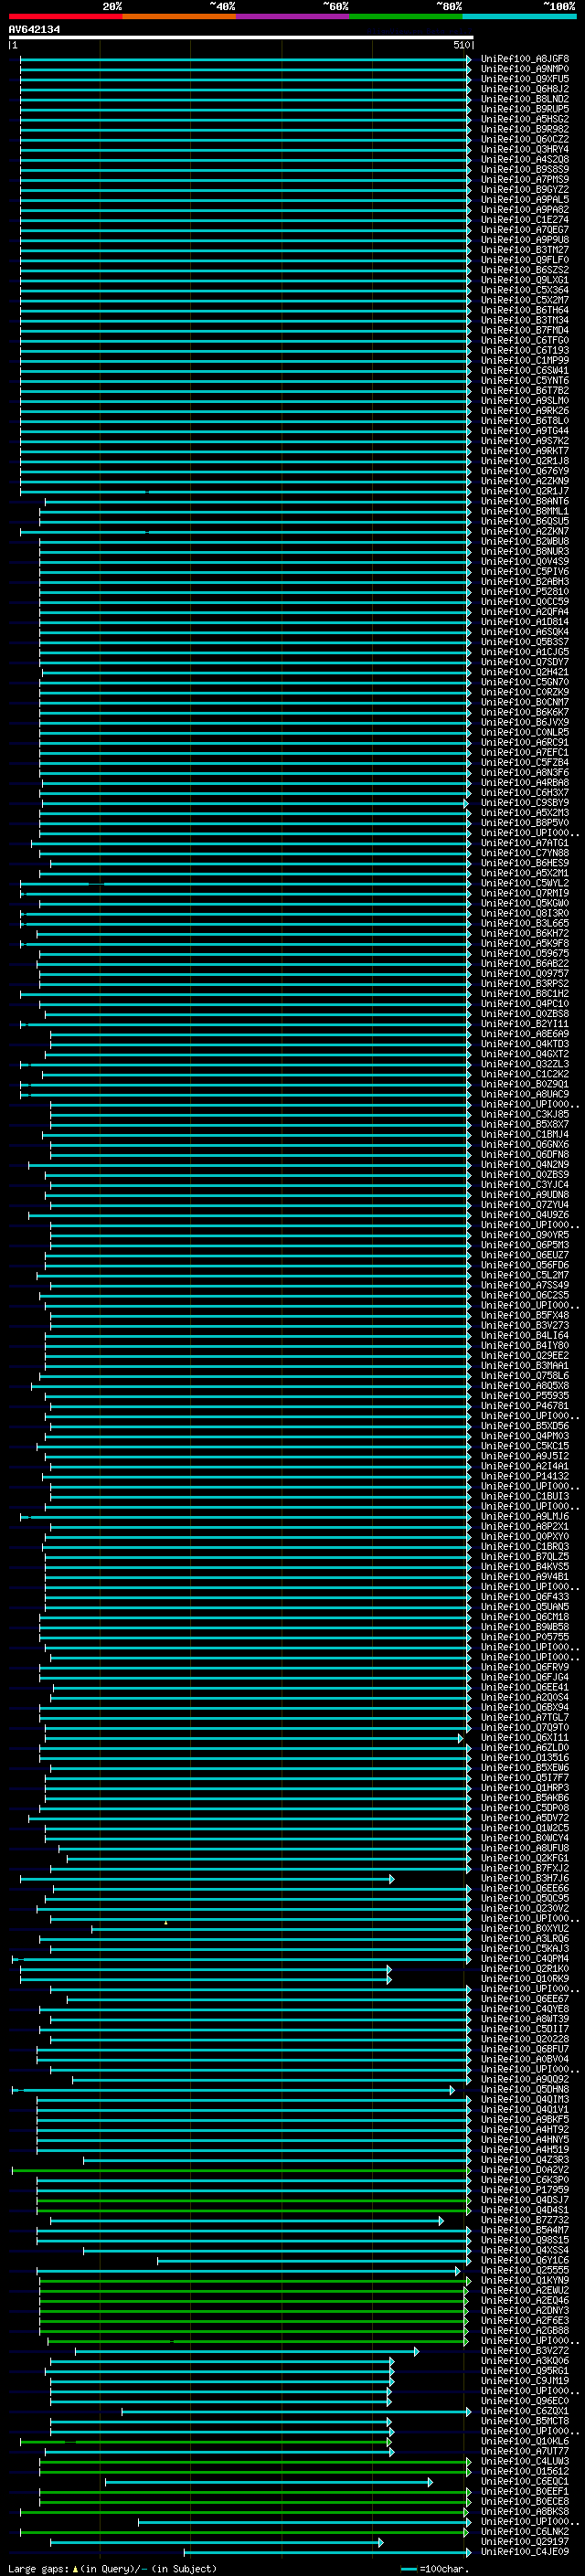Click the white query sequence ruler bar

tap(241, 37)
